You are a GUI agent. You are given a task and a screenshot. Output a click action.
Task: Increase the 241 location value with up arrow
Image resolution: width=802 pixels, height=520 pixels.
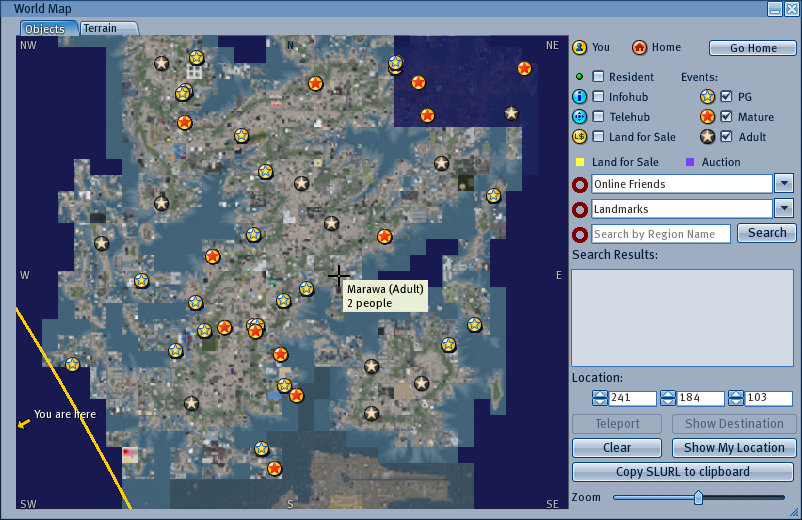[x=599, y=394]
